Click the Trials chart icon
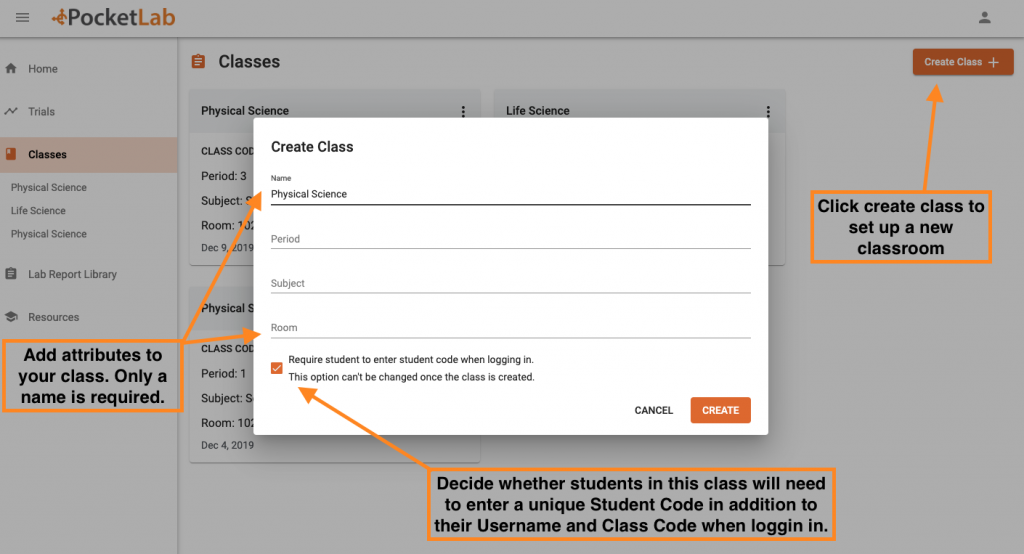The width and height of the screenshot is (1024, 554). pos(12,111)
